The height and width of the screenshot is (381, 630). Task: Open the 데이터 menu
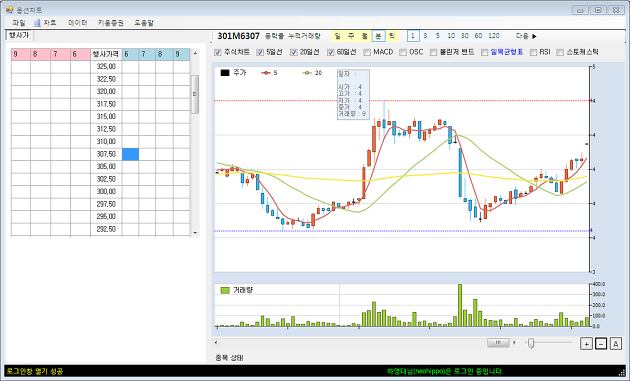point(78,23)
